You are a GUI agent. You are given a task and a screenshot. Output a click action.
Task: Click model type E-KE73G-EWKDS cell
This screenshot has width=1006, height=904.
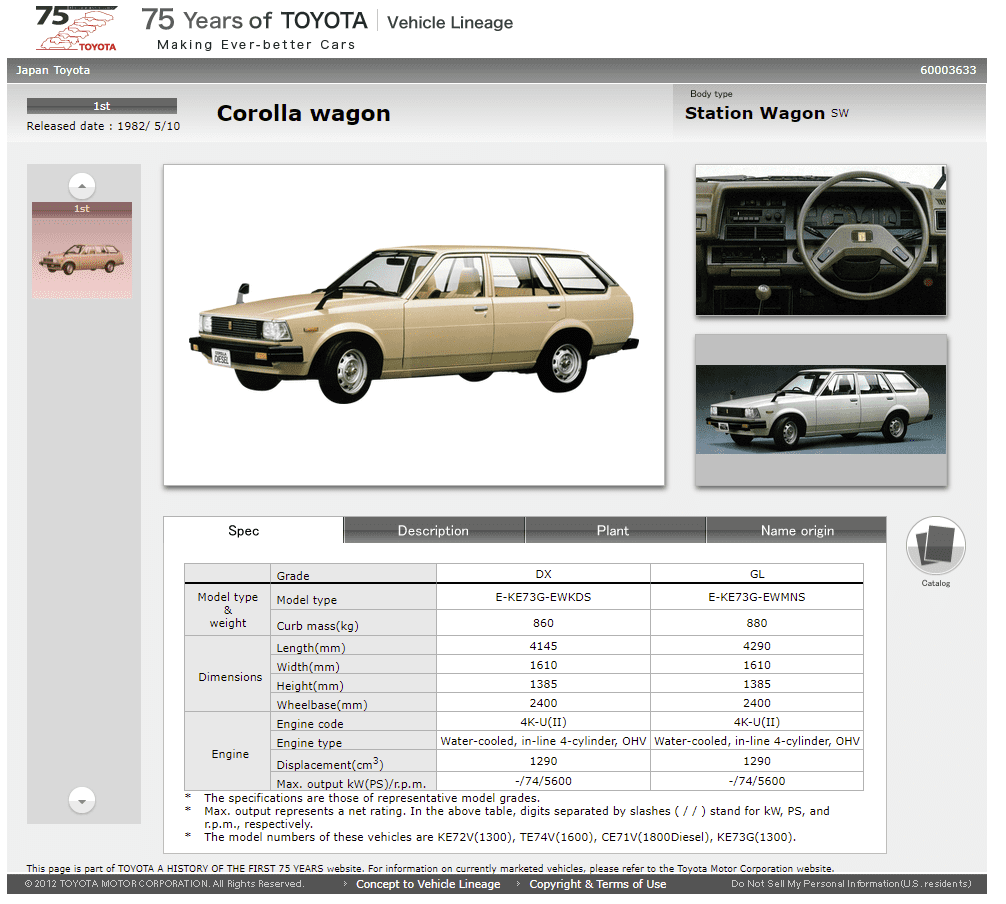pos(543,597)
